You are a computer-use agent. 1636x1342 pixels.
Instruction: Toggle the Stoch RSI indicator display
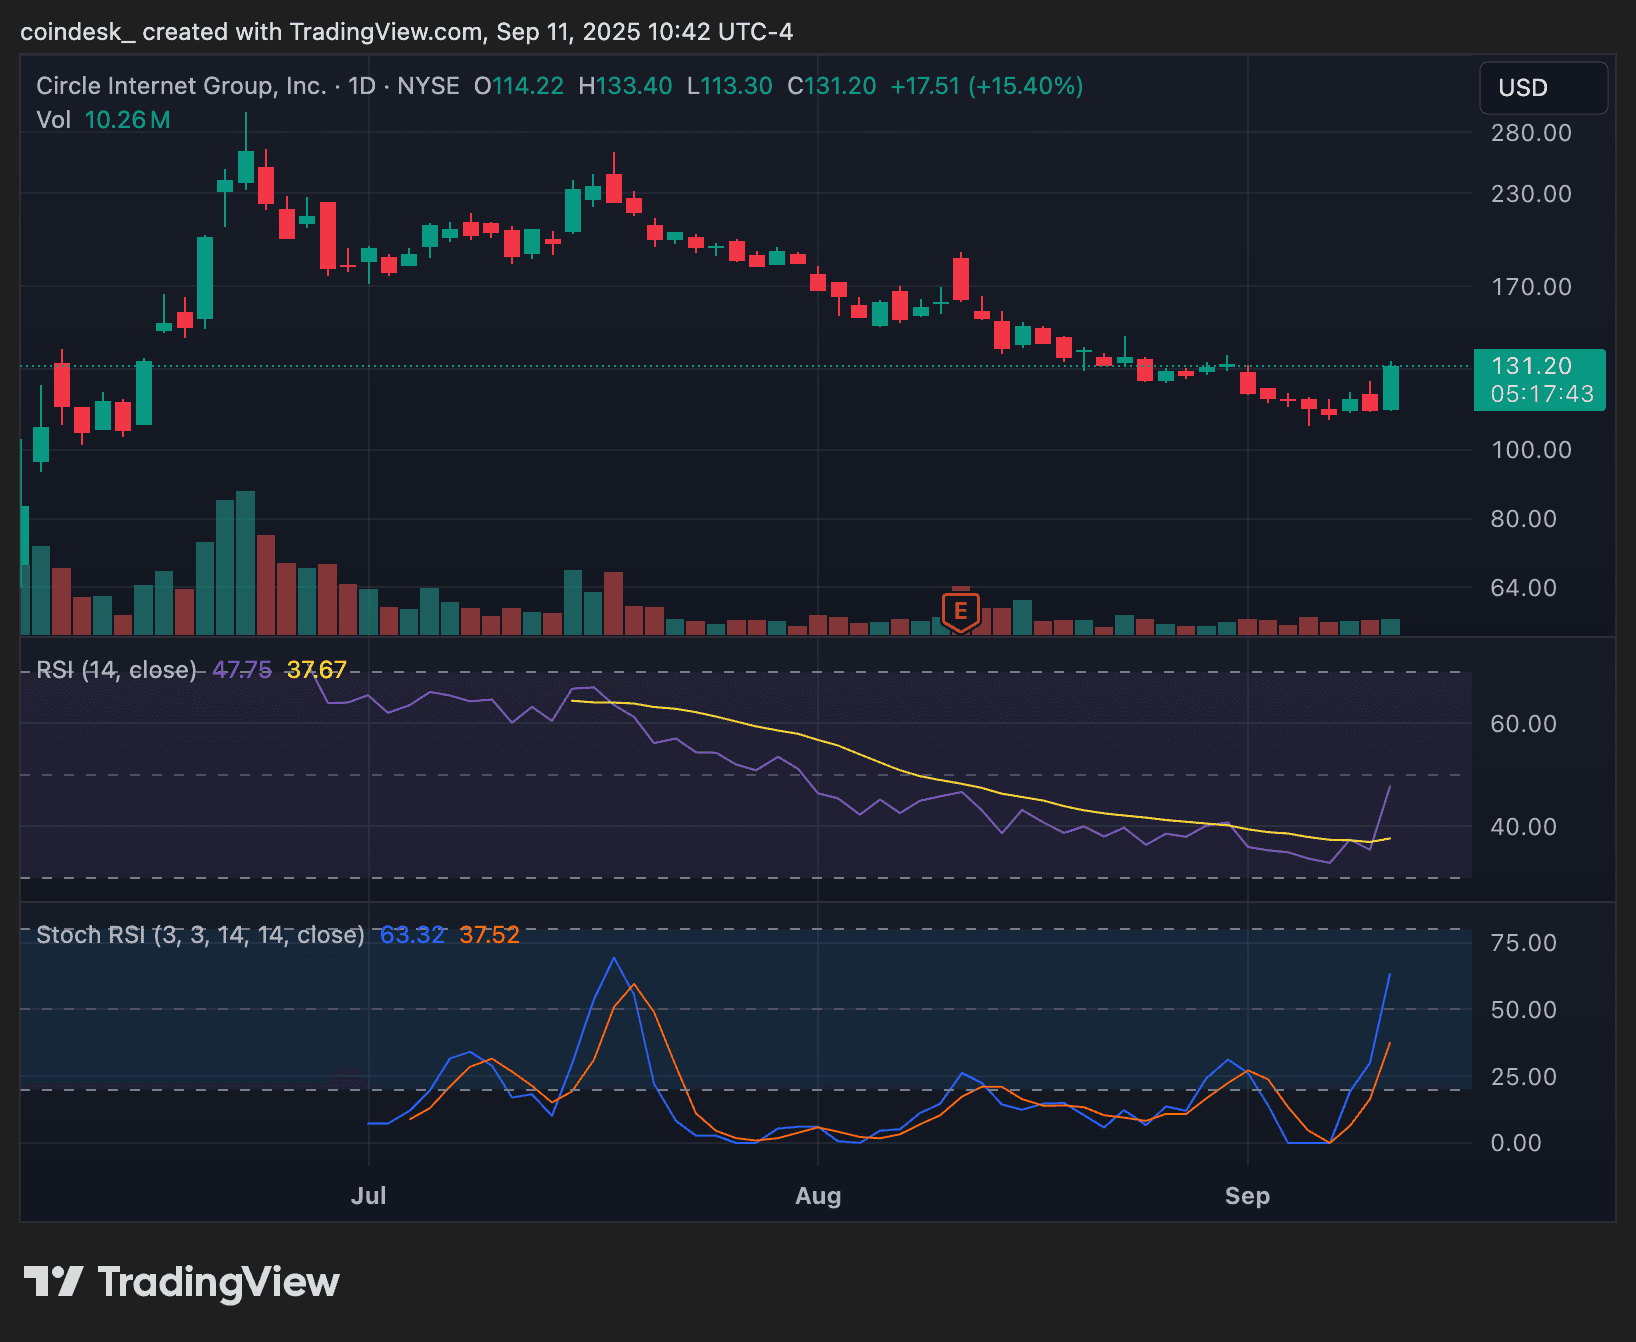coord(200,935)
